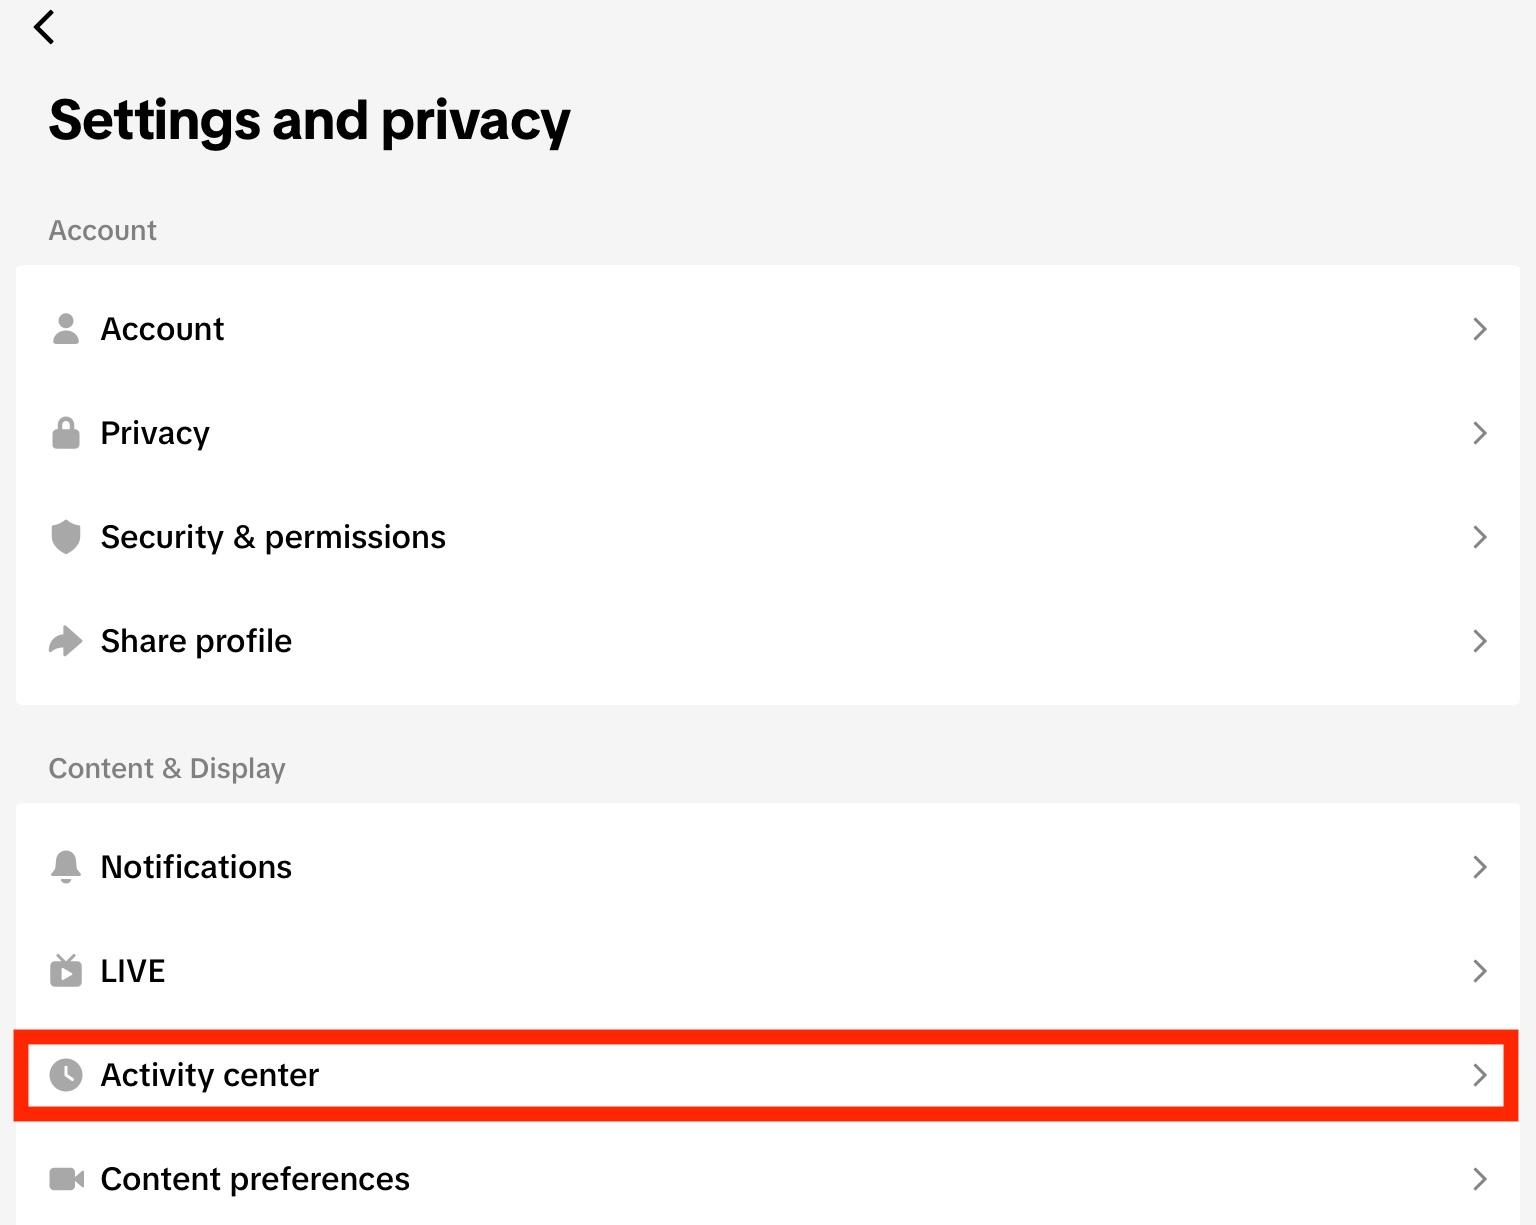Screen dimensions: 1536x1225
Task: Click the padlock icon beside Privacy
Action: tap(66, 433)
